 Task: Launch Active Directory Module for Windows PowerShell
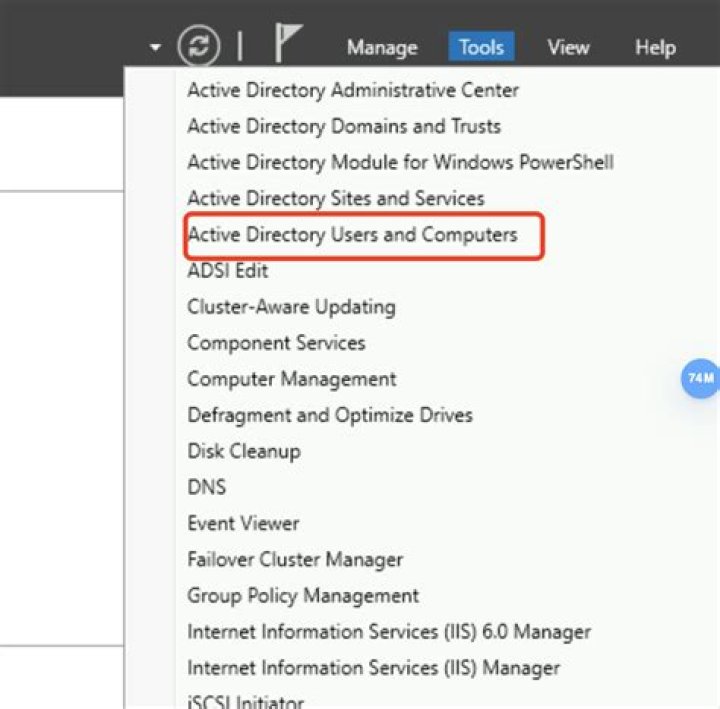(400, 162)
